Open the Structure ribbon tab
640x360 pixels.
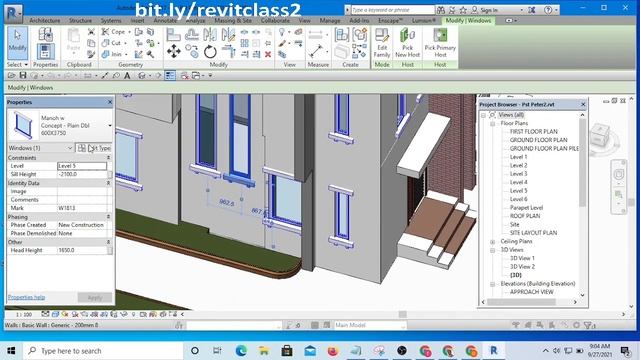(x=80, y=20)
